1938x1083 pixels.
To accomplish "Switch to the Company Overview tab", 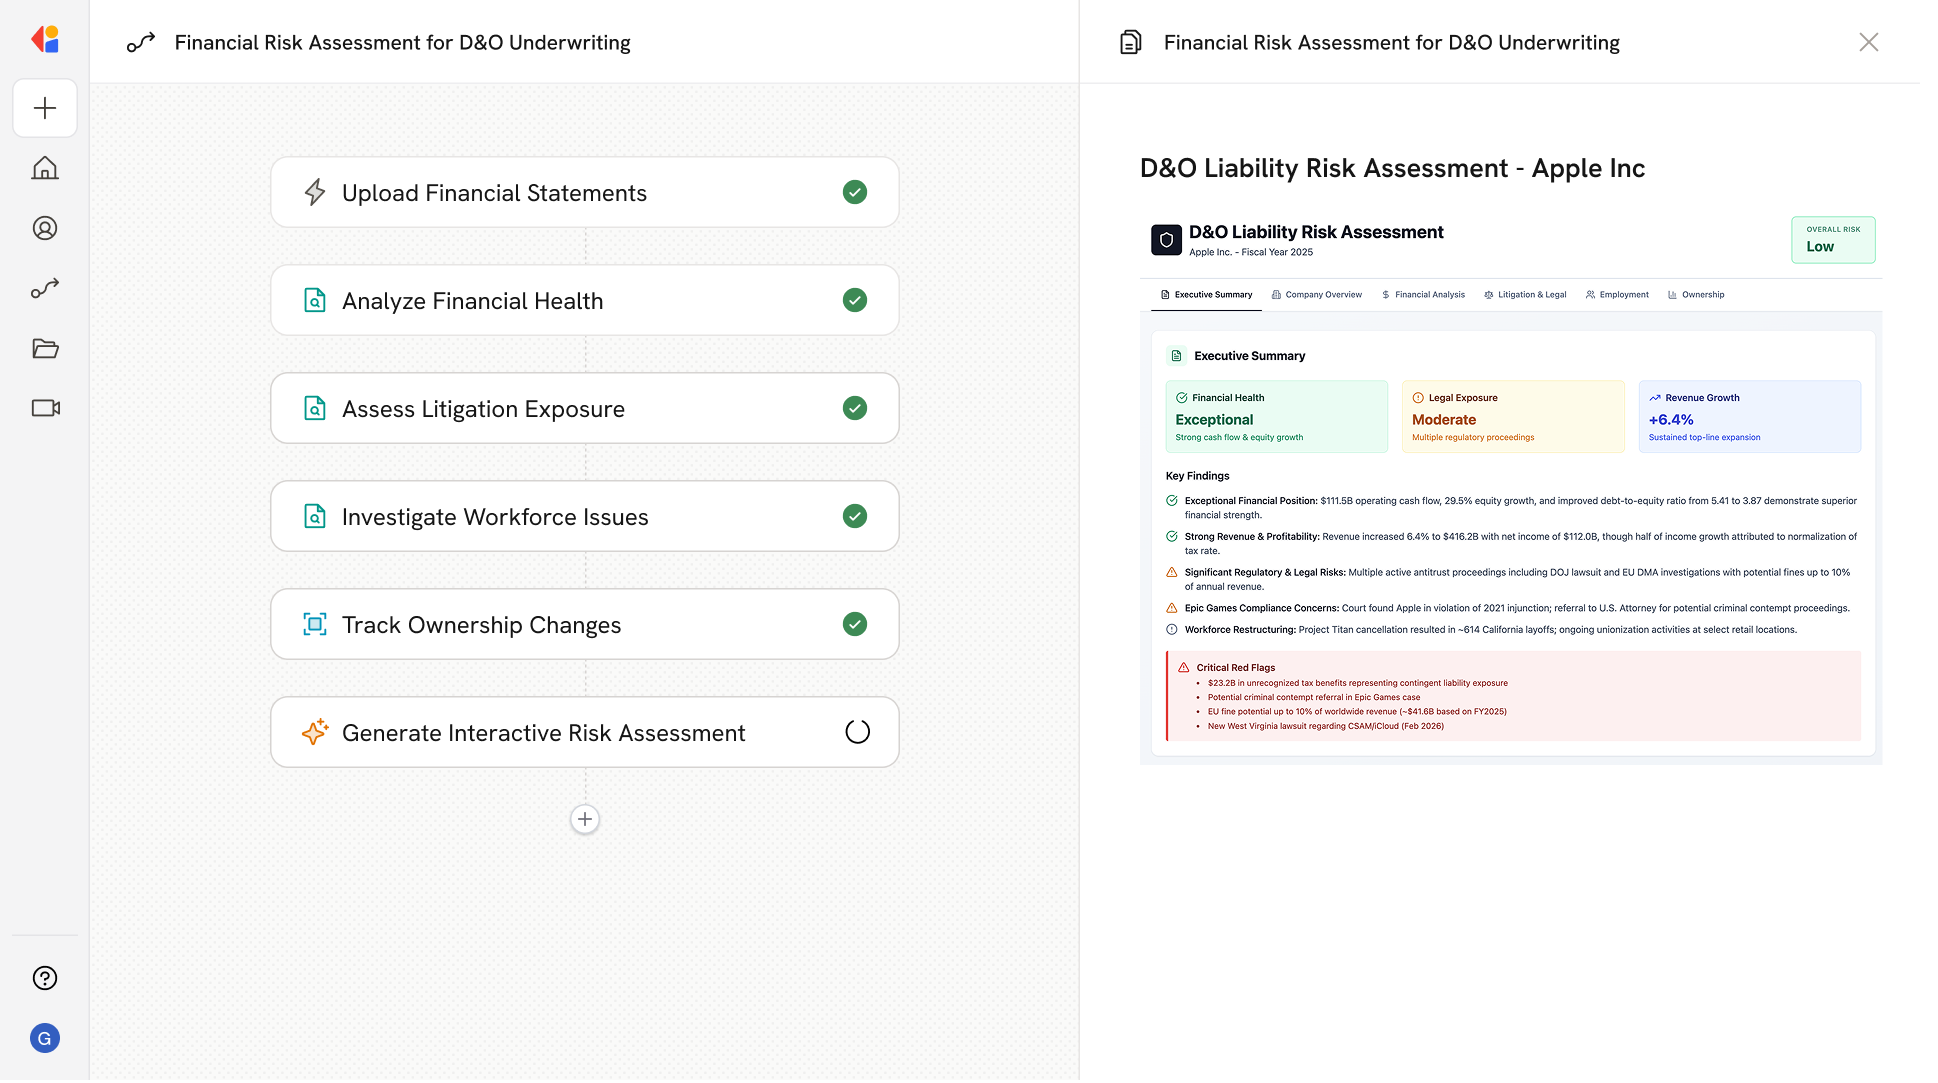I will pyautogui.click(x=1317, y=295).
